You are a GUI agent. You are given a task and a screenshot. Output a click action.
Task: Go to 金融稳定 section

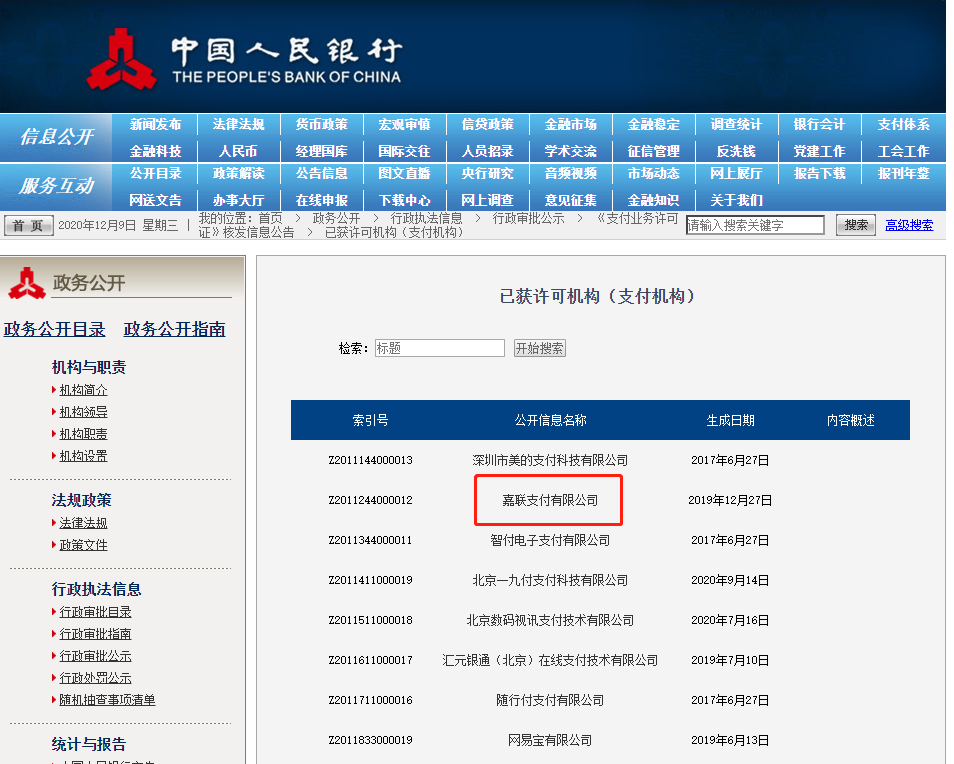(x=653, y=125)
